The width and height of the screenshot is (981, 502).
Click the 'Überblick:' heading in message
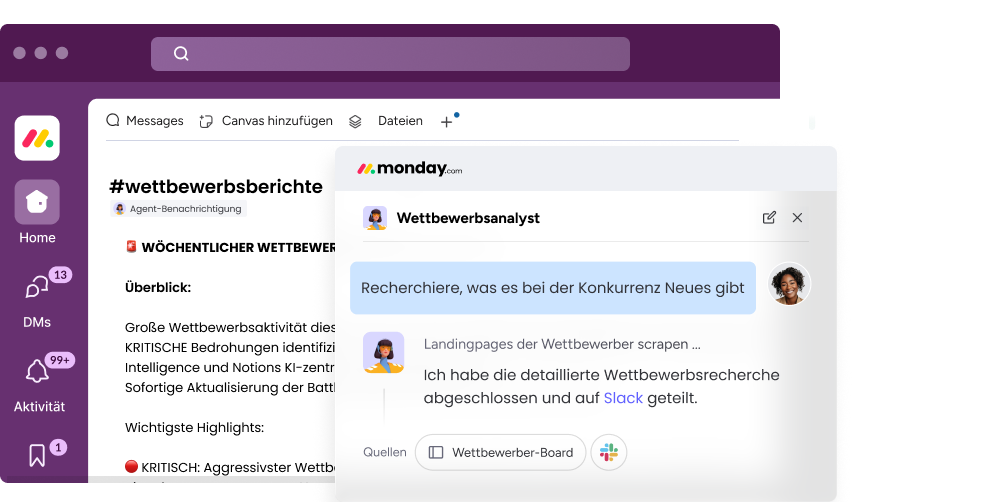(158, 287)
